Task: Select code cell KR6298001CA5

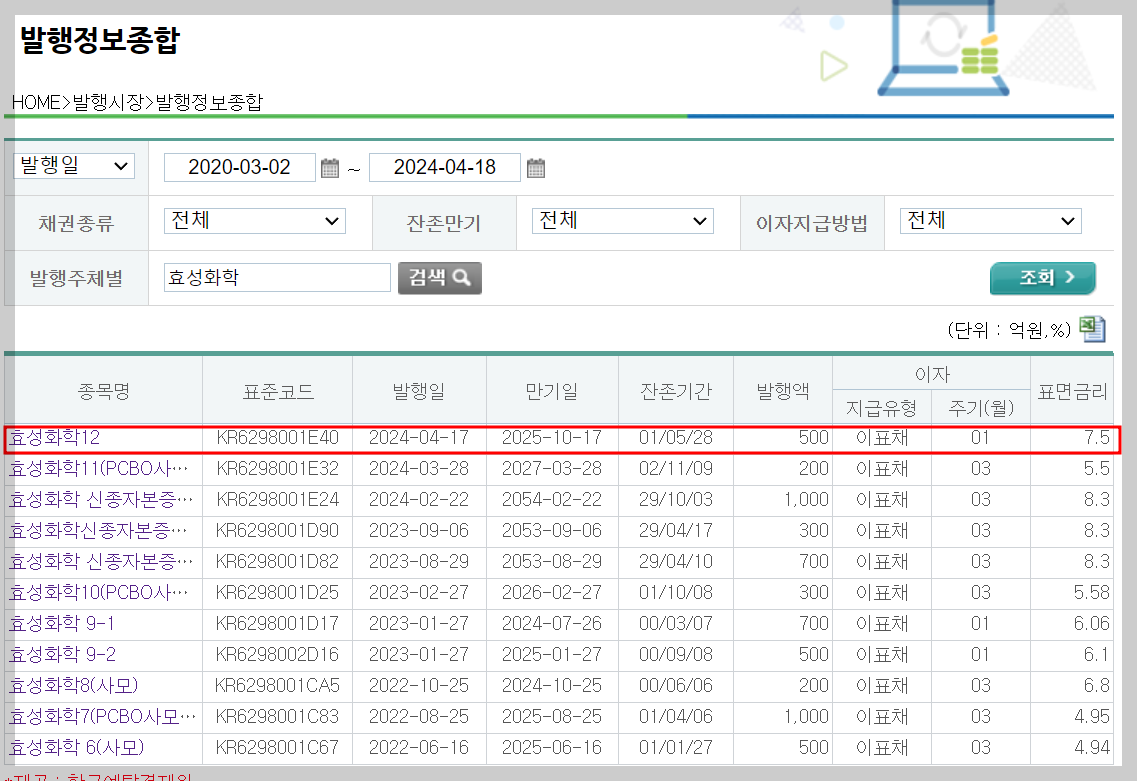Action: pos(278,686)
